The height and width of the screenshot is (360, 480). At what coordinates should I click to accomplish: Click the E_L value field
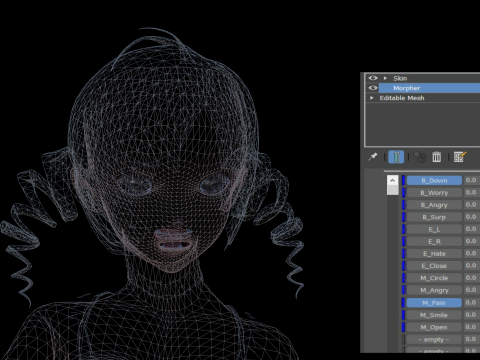[x=472, y=229]
